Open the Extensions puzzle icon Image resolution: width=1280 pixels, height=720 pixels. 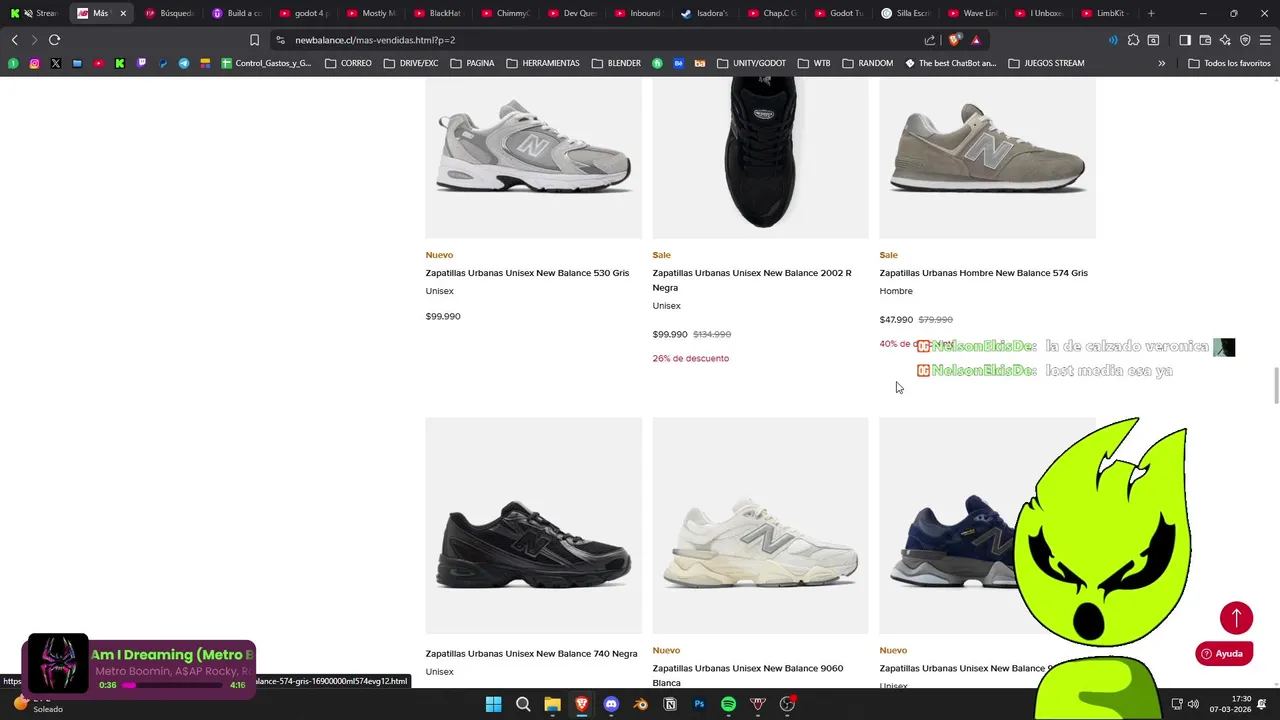click(1133, 40)
